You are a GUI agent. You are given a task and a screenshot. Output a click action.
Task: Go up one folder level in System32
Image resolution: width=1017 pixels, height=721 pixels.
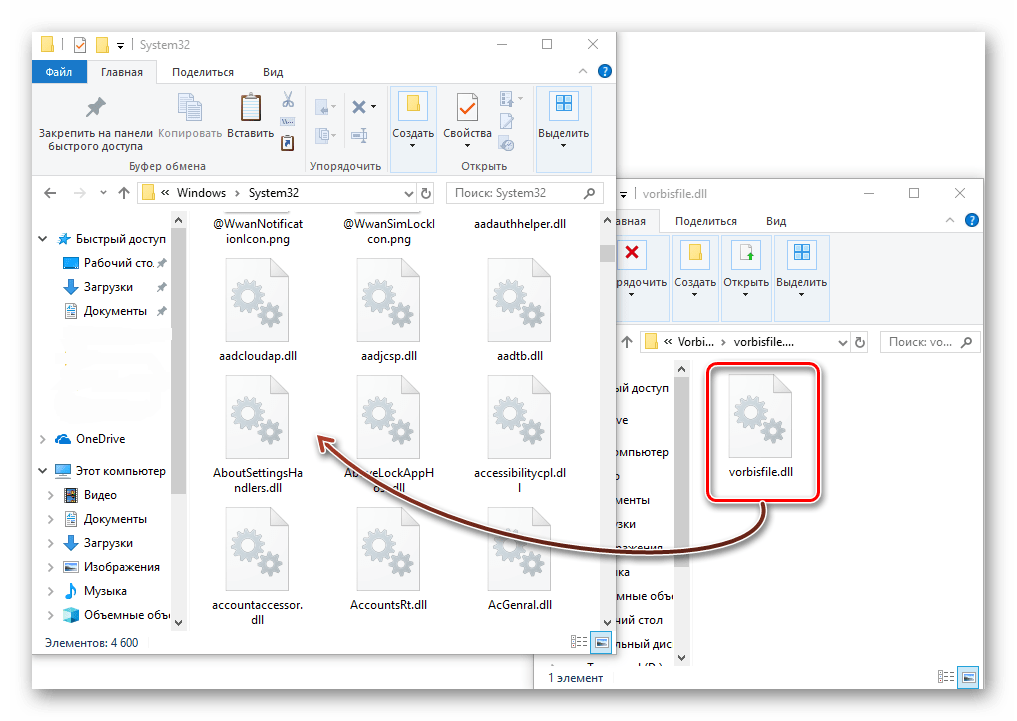coord(124,193)
